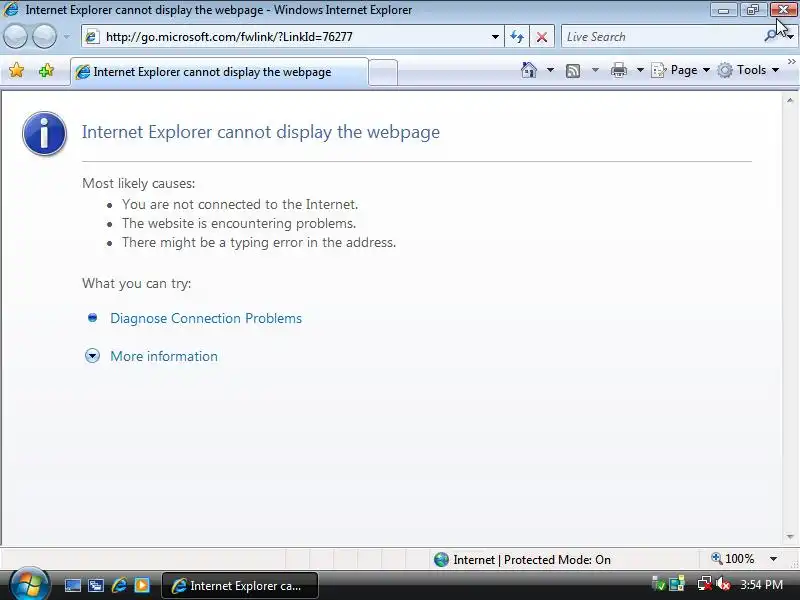Open the Tools menu

[748, 70]
